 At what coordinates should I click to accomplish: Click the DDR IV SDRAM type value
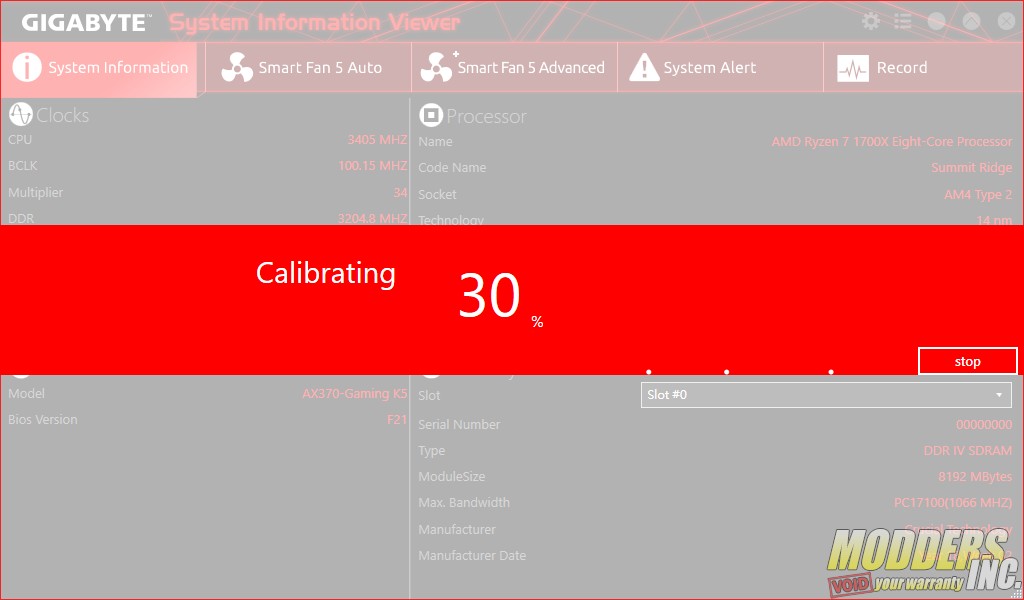click(968, 450)
